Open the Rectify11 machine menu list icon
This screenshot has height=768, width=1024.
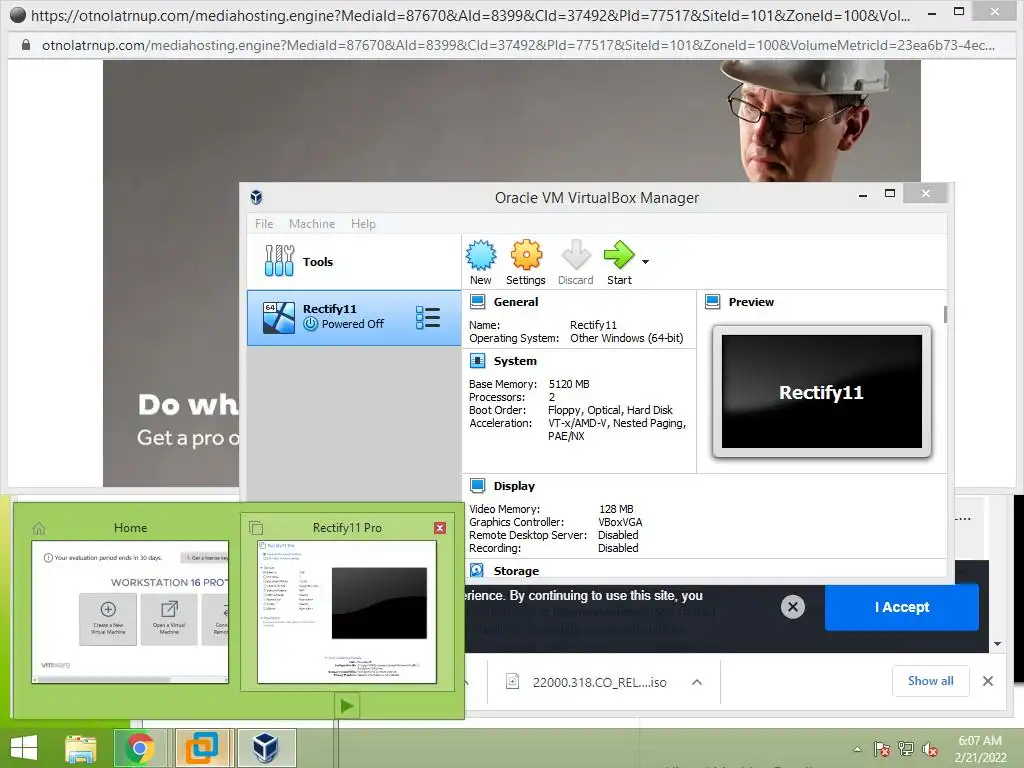[428, 317]
